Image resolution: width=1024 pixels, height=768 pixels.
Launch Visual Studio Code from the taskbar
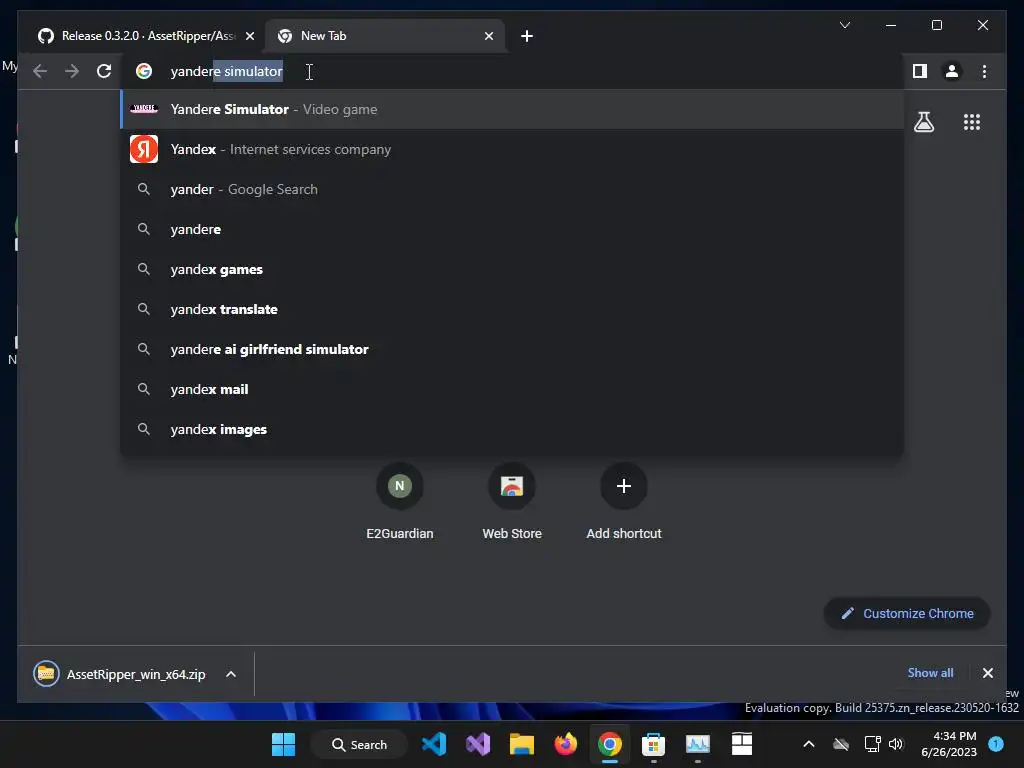[434, 744]
